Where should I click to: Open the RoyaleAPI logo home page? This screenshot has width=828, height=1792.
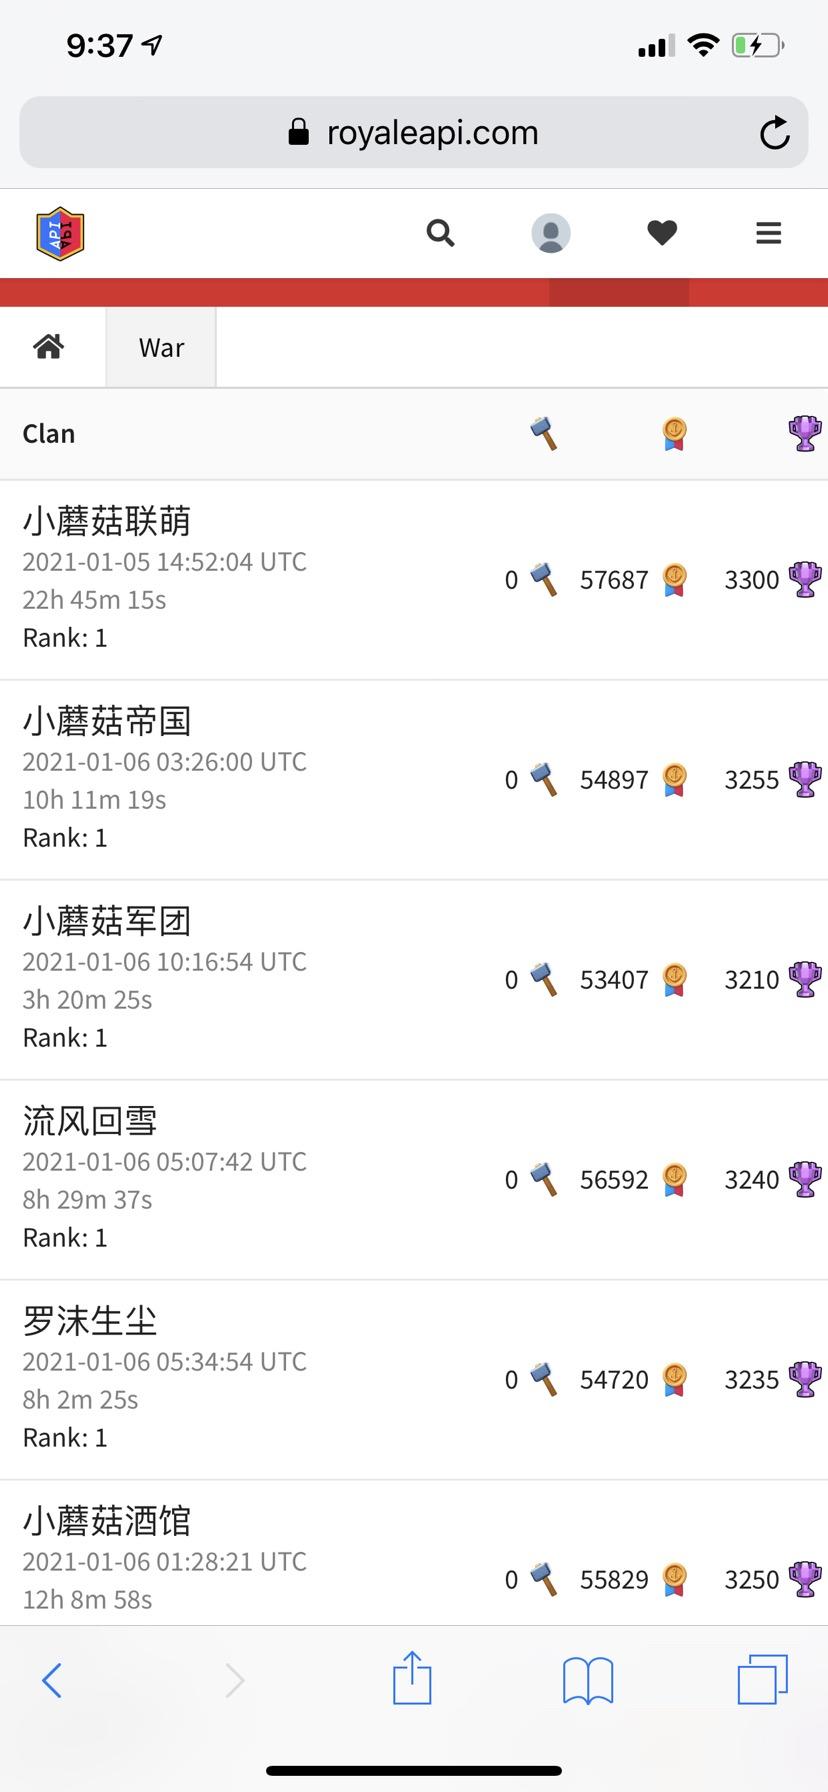coord(60,234)
